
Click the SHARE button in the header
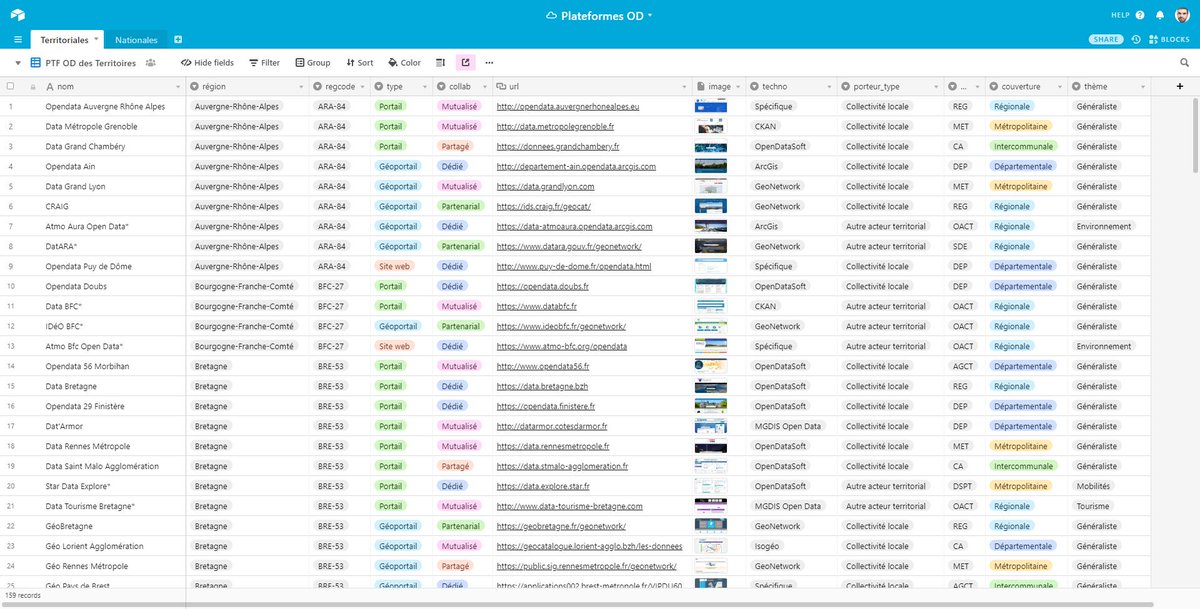click(1106, 38)
